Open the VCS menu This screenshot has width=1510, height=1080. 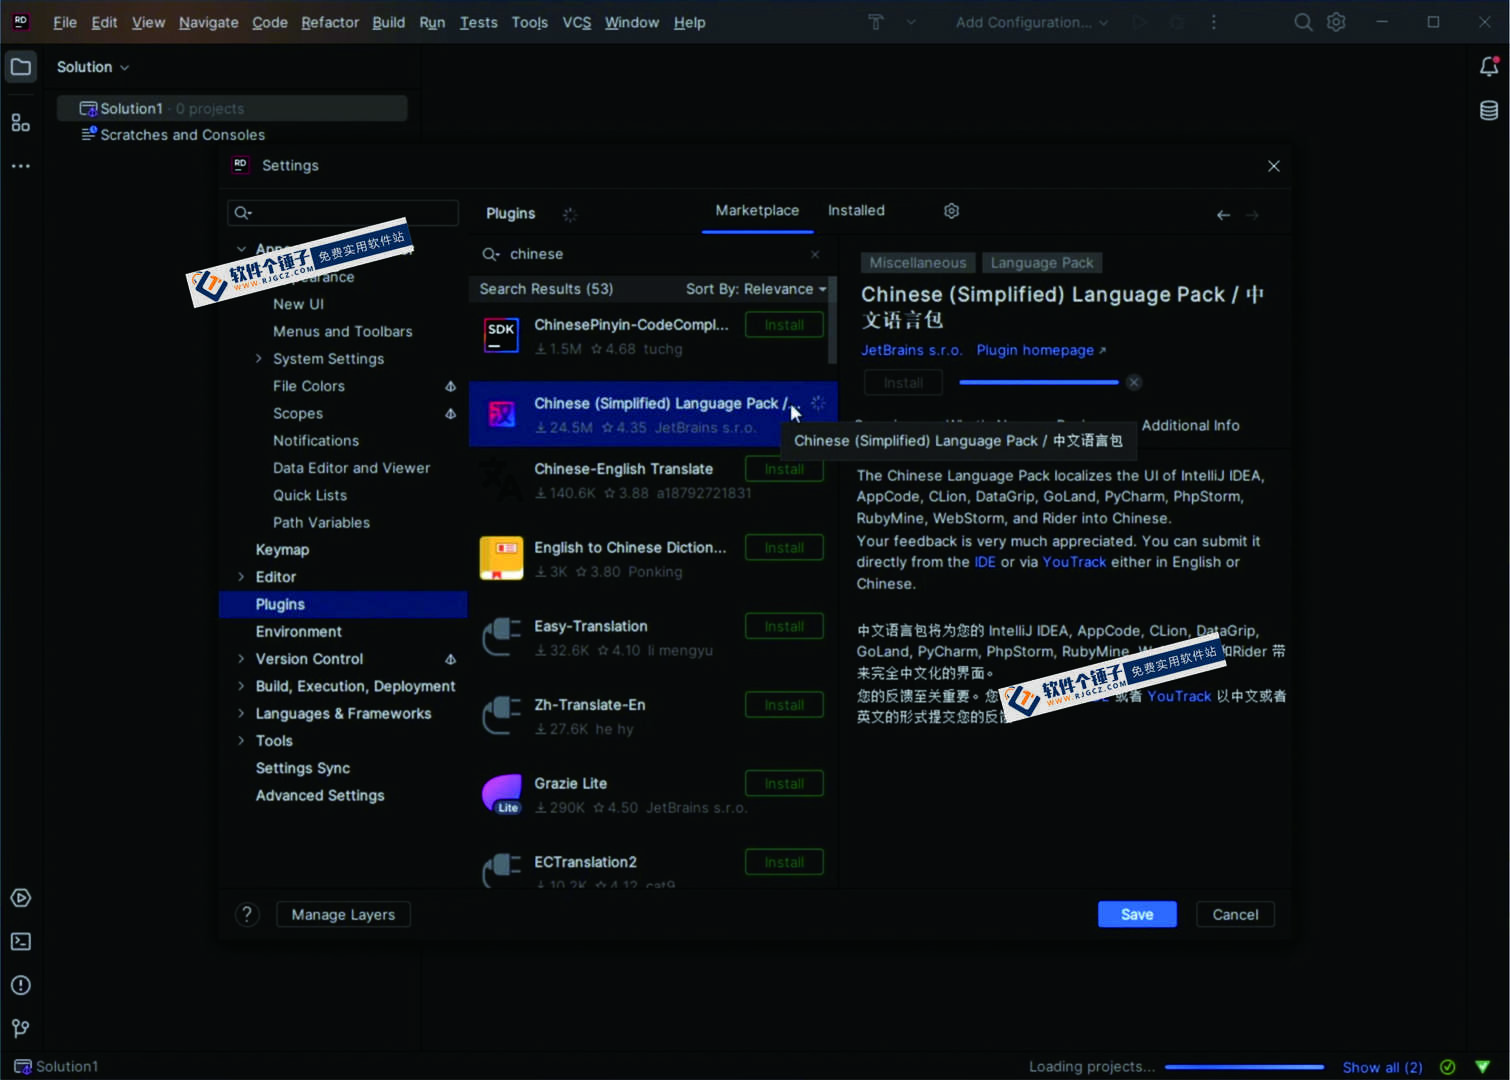pyautogui.click(x=577, y=22)
